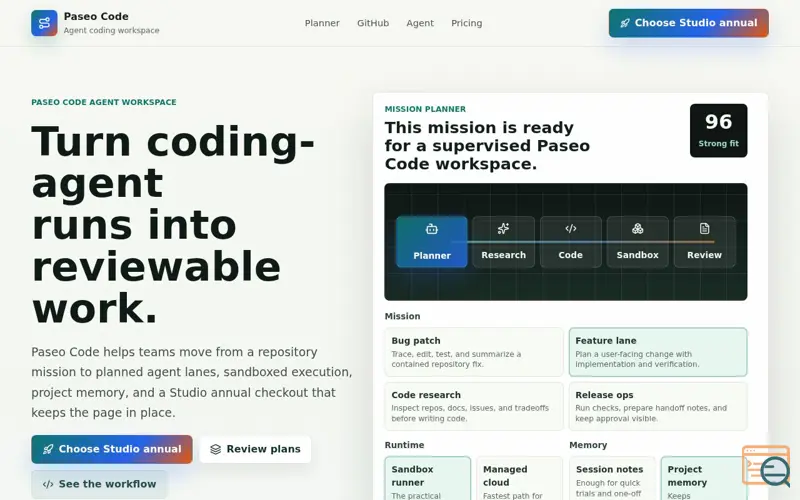The height and width of the screenshot is (500, 800).
Task: Click the Planner robot icon
Action: [x=432, y=229]
